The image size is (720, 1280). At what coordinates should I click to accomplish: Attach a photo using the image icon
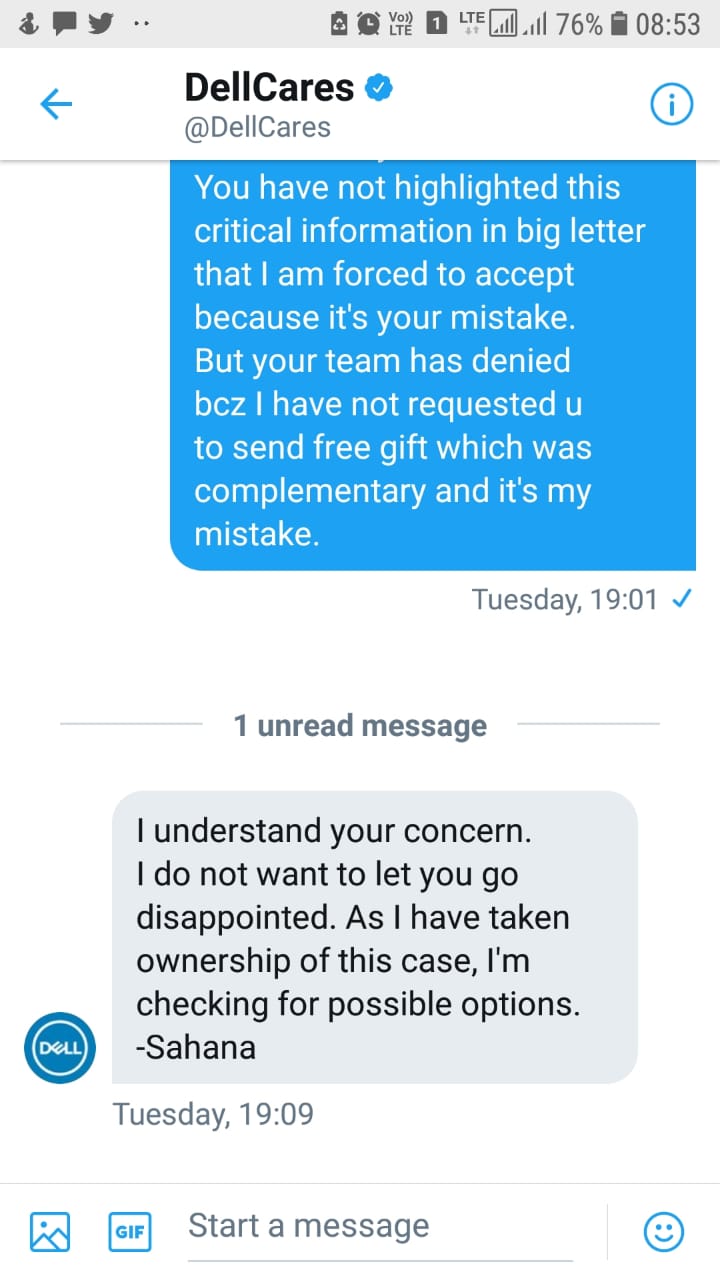[x=50, y=1231]
